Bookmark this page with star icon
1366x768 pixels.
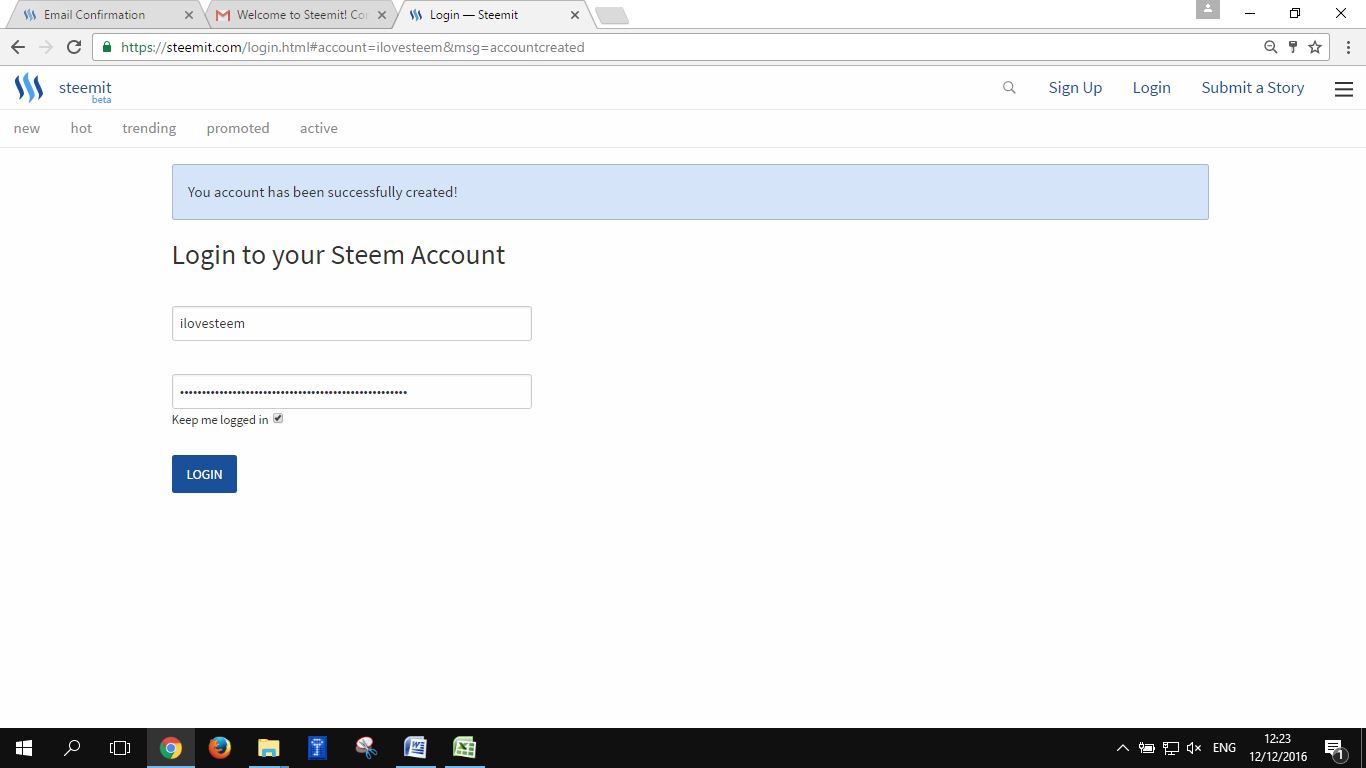(x=1315, y=47)
